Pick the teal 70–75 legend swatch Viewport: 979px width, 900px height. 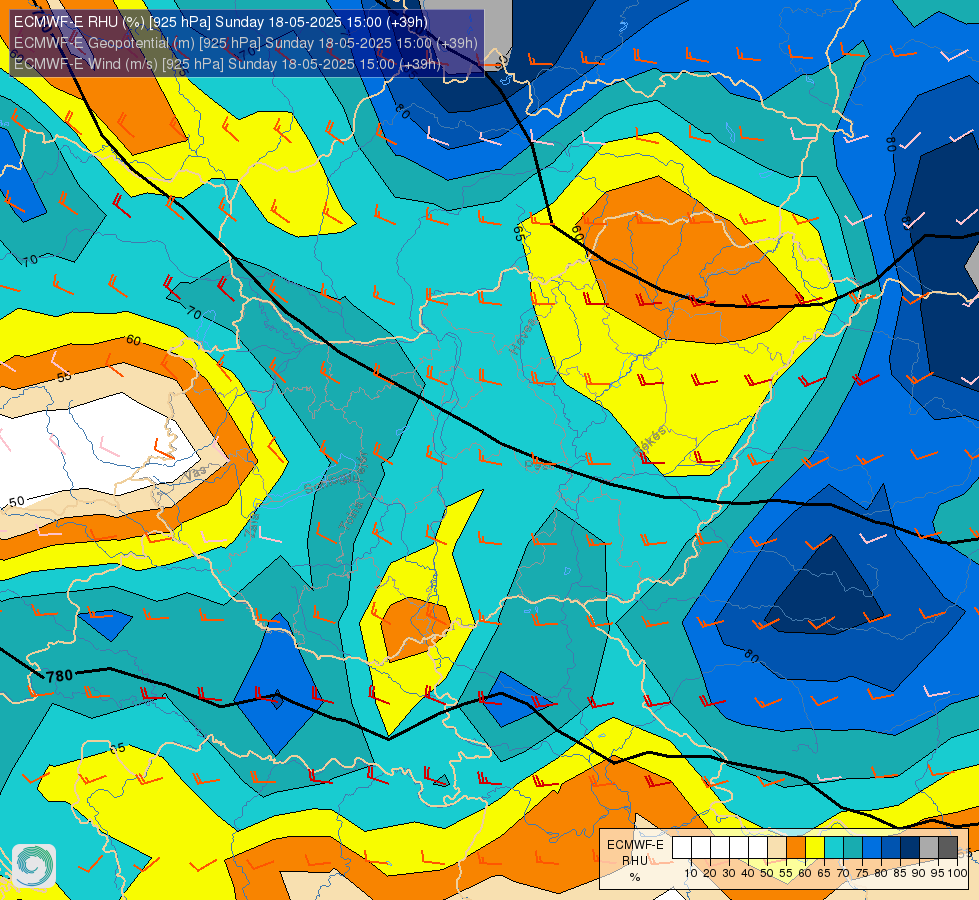point(853,849)
